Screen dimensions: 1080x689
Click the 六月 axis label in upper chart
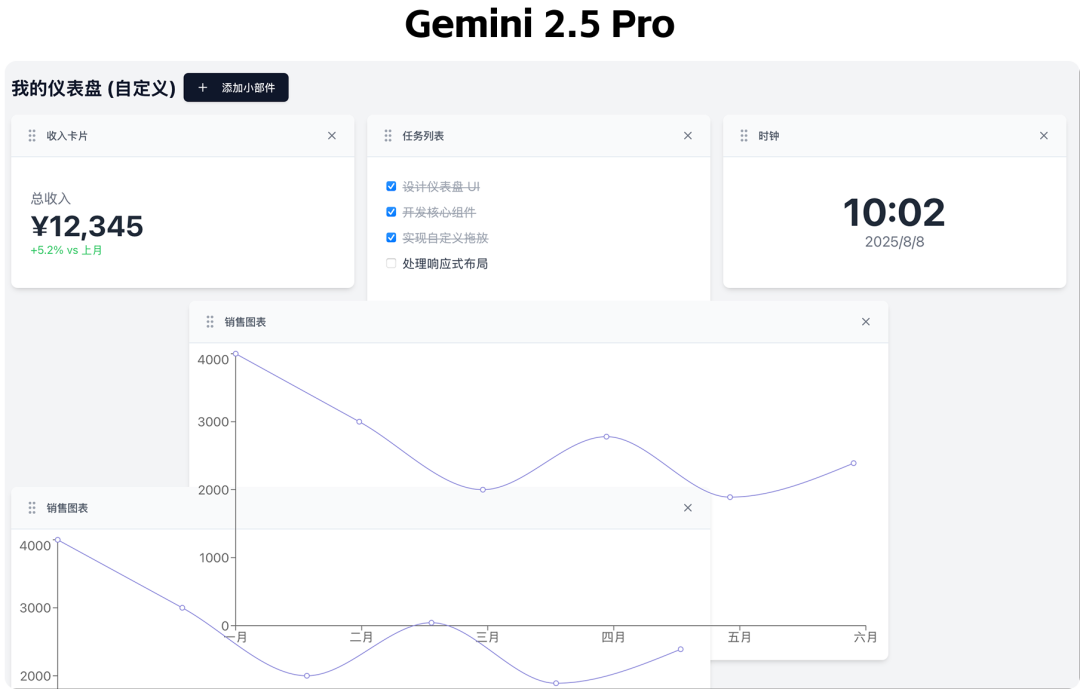tap(865, 637)
